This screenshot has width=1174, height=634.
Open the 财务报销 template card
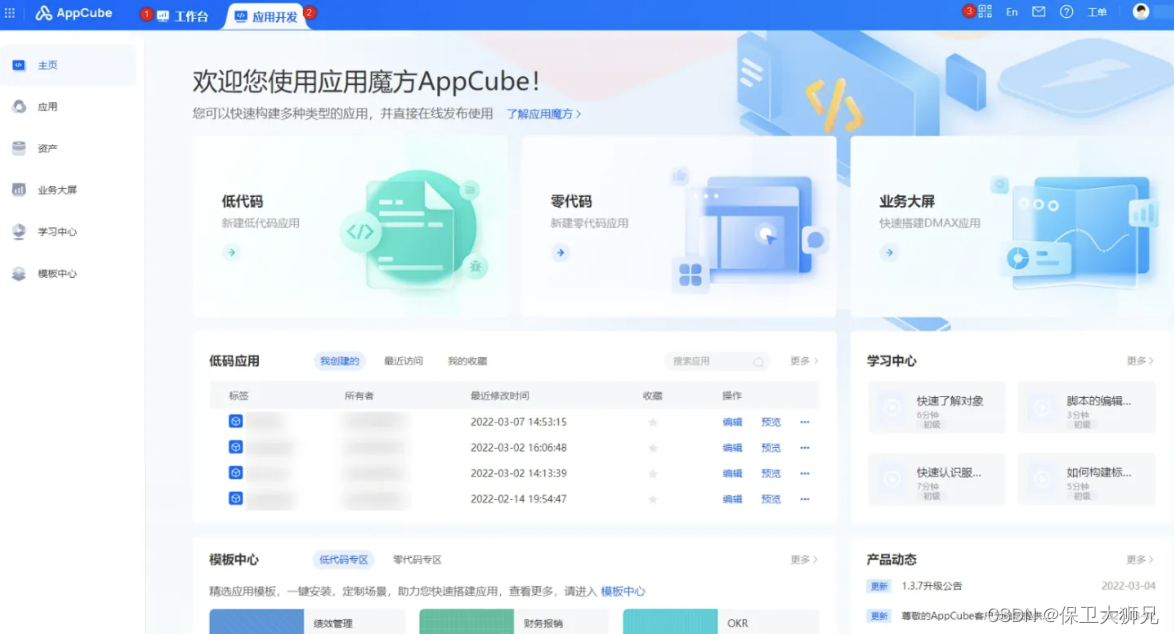(514, 622)
